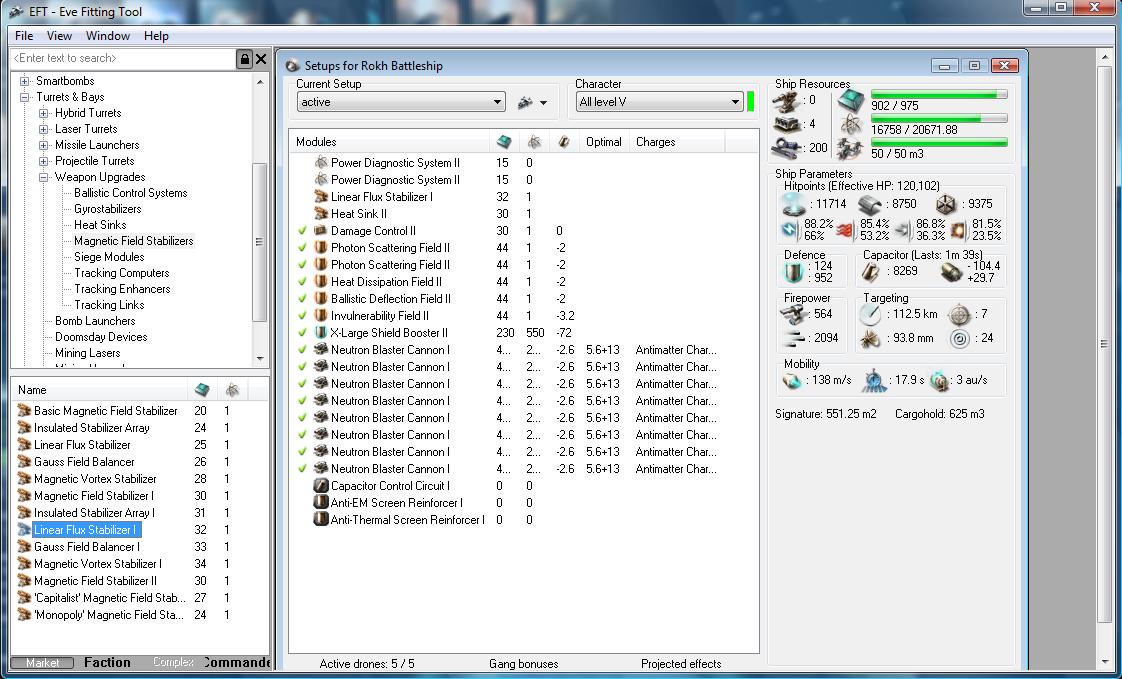Click the Defence shield tank icon

pos(794,272)
